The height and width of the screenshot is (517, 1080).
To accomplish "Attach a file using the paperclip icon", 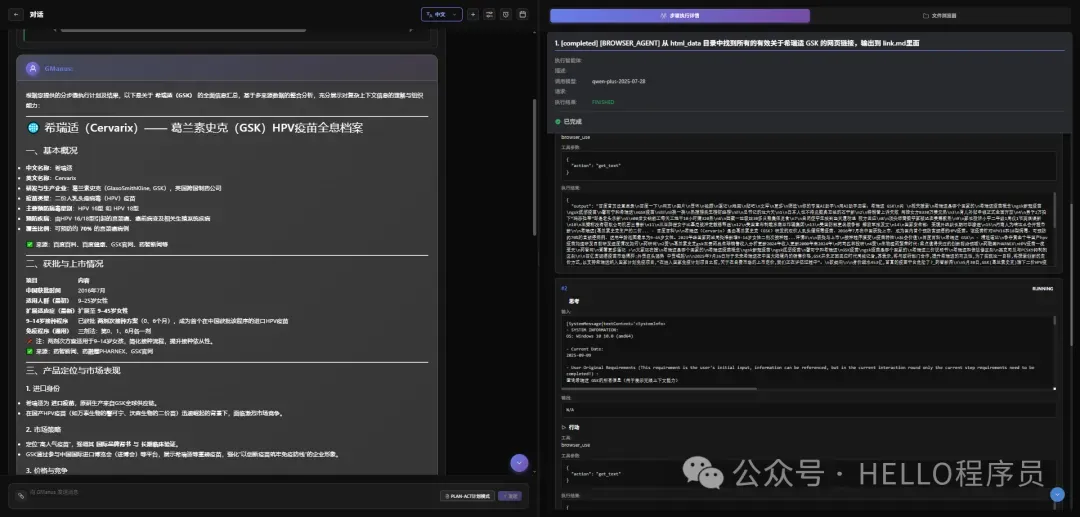I will (21, 496).
